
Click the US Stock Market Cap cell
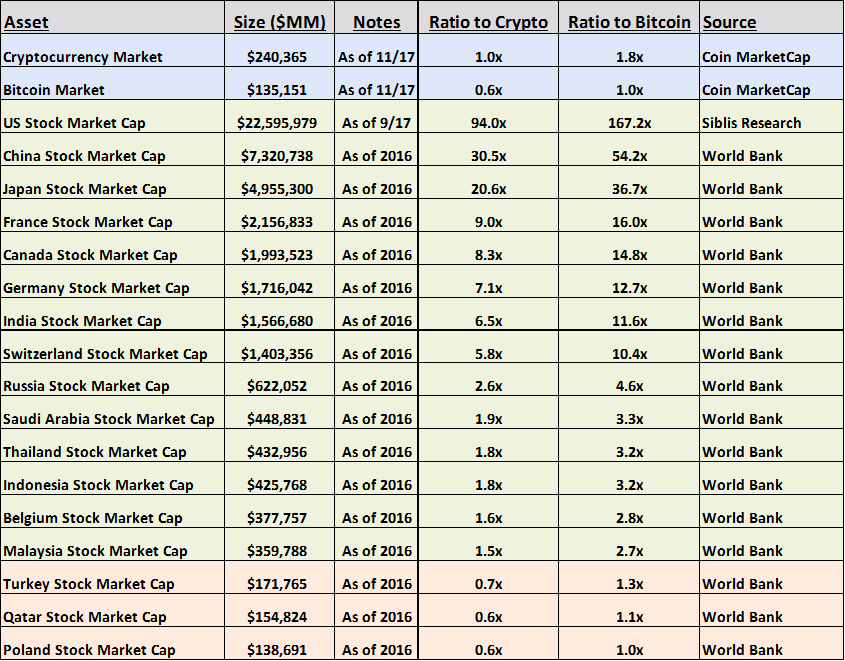(74, 123)
